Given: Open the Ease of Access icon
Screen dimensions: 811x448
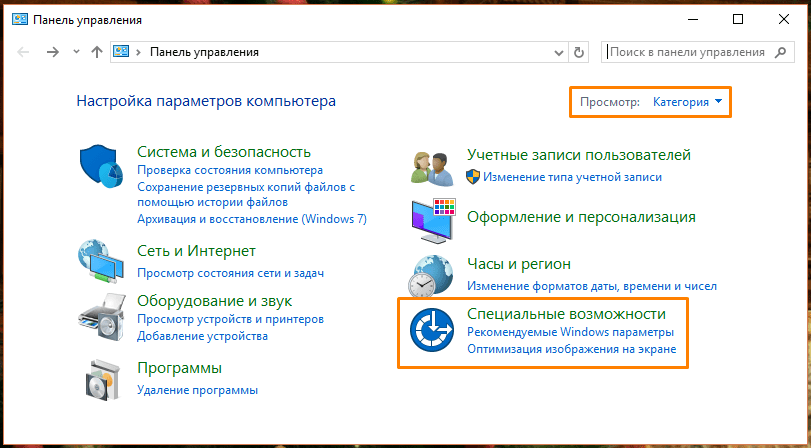Looking at the screenshot, I should pyautogui.click(x=431, y=330).
